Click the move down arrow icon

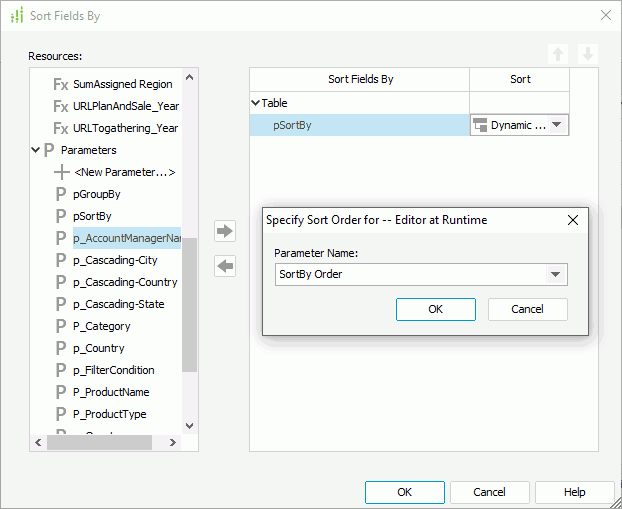[x=588, y=55]
